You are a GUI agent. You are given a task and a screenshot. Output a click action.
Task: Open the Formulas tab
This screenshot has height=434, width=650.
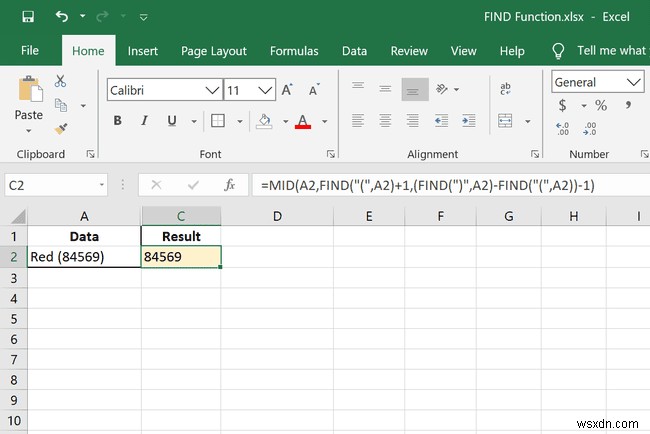(x=294, y=51)
